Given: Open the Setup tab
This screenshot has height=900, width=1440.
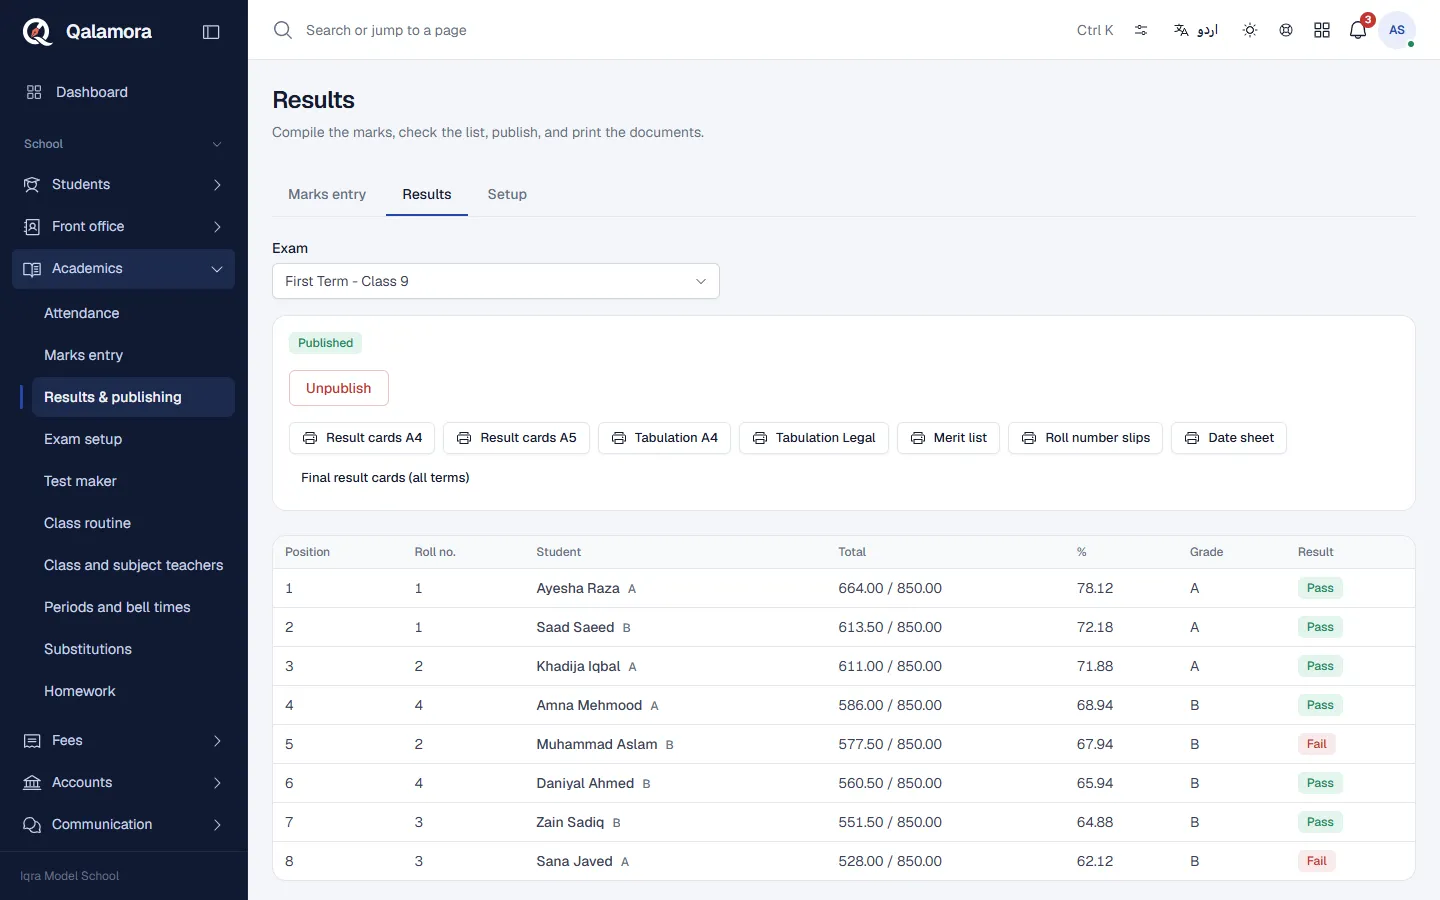Looking at the screenshot, I should point(507,194).
